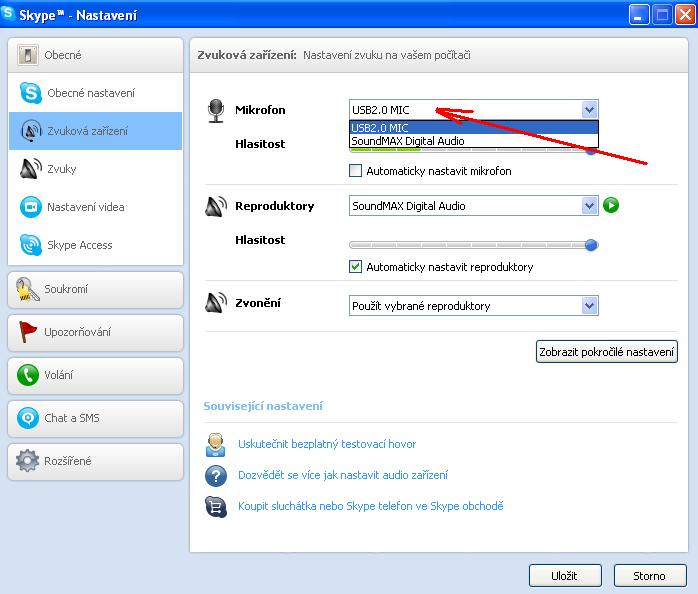The image size is (698, 594).
Task: Enable Automaticky nastavit mikrofon checkbox
Action: (x=355, y=171)
